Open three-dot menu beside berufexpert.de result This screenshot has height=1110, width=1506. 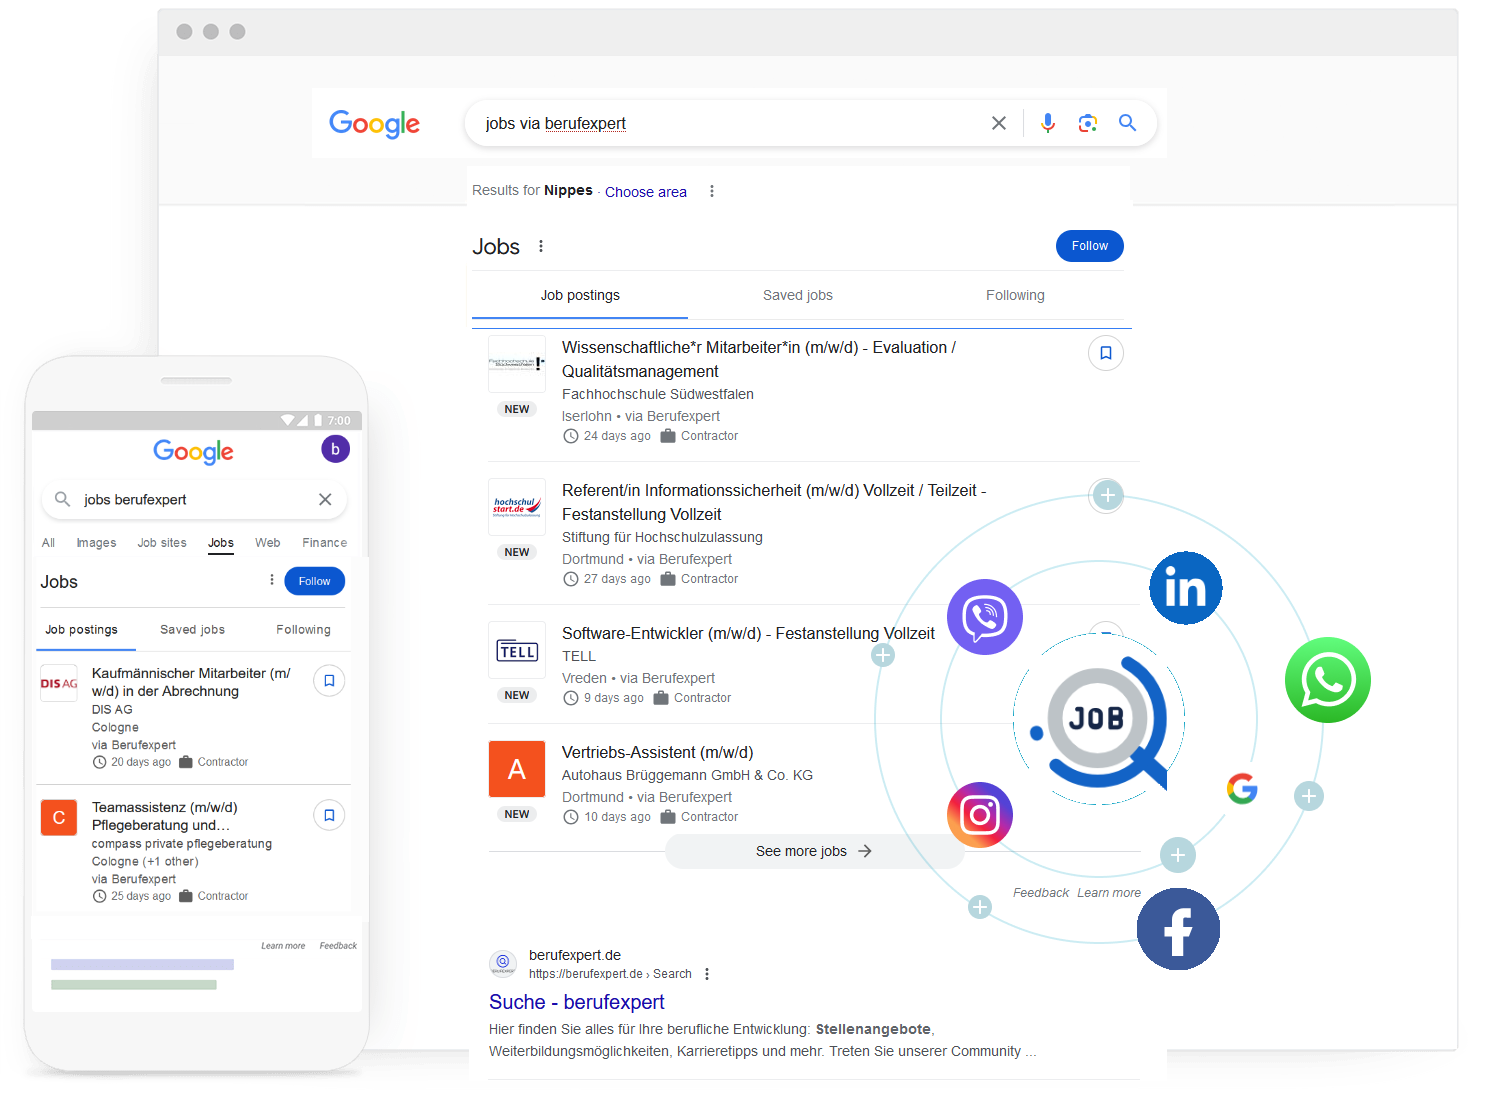point(707,974)
